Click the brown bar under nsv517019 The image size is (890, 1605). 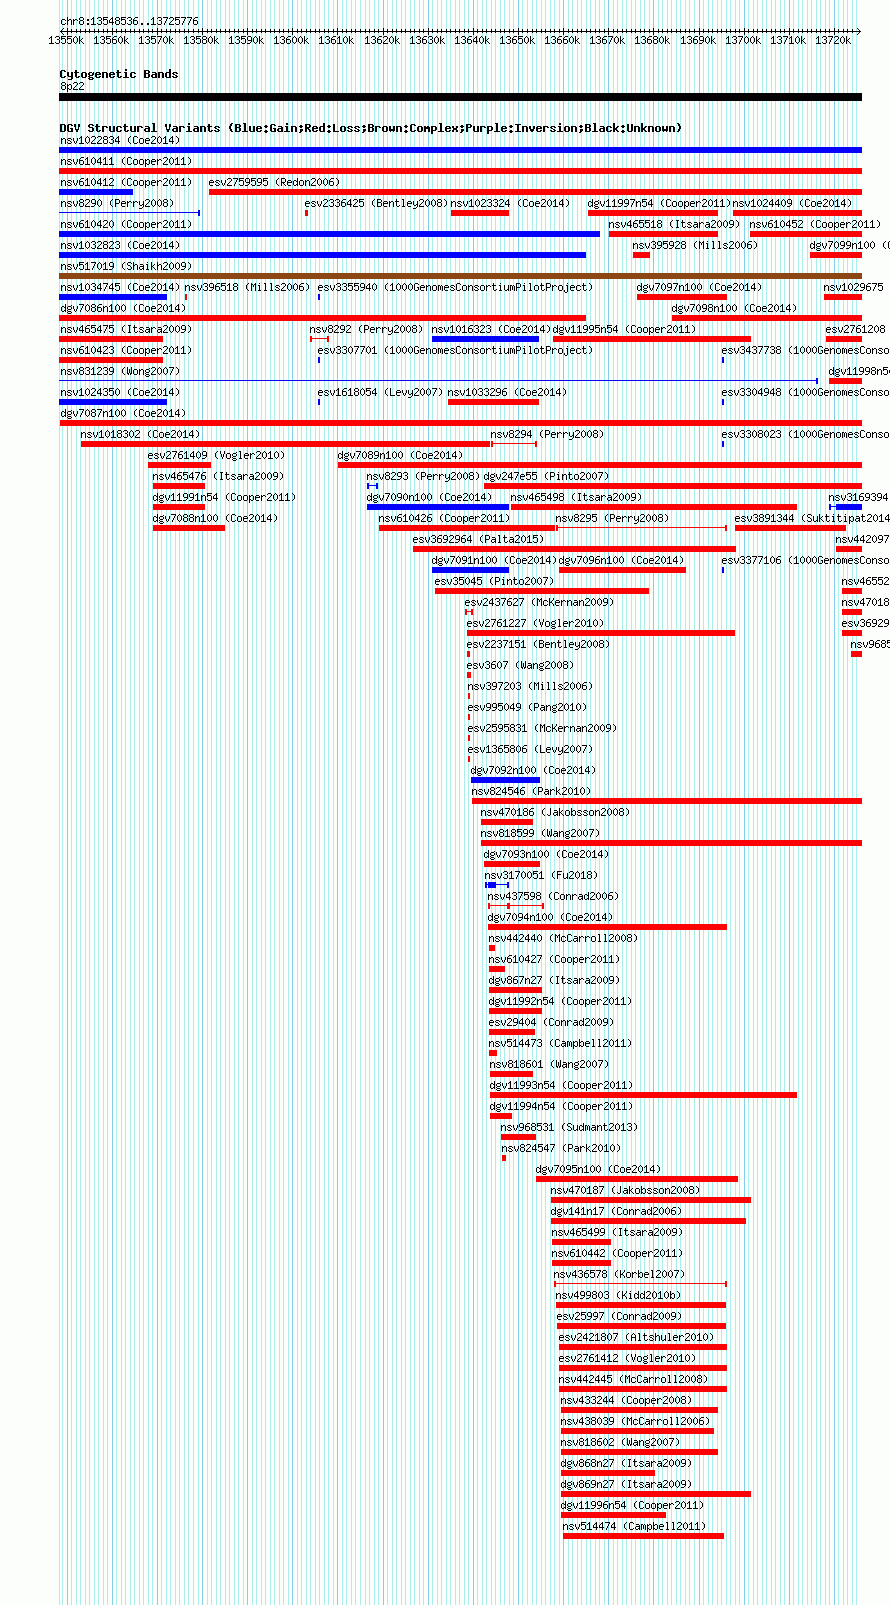tap(460, 276)
